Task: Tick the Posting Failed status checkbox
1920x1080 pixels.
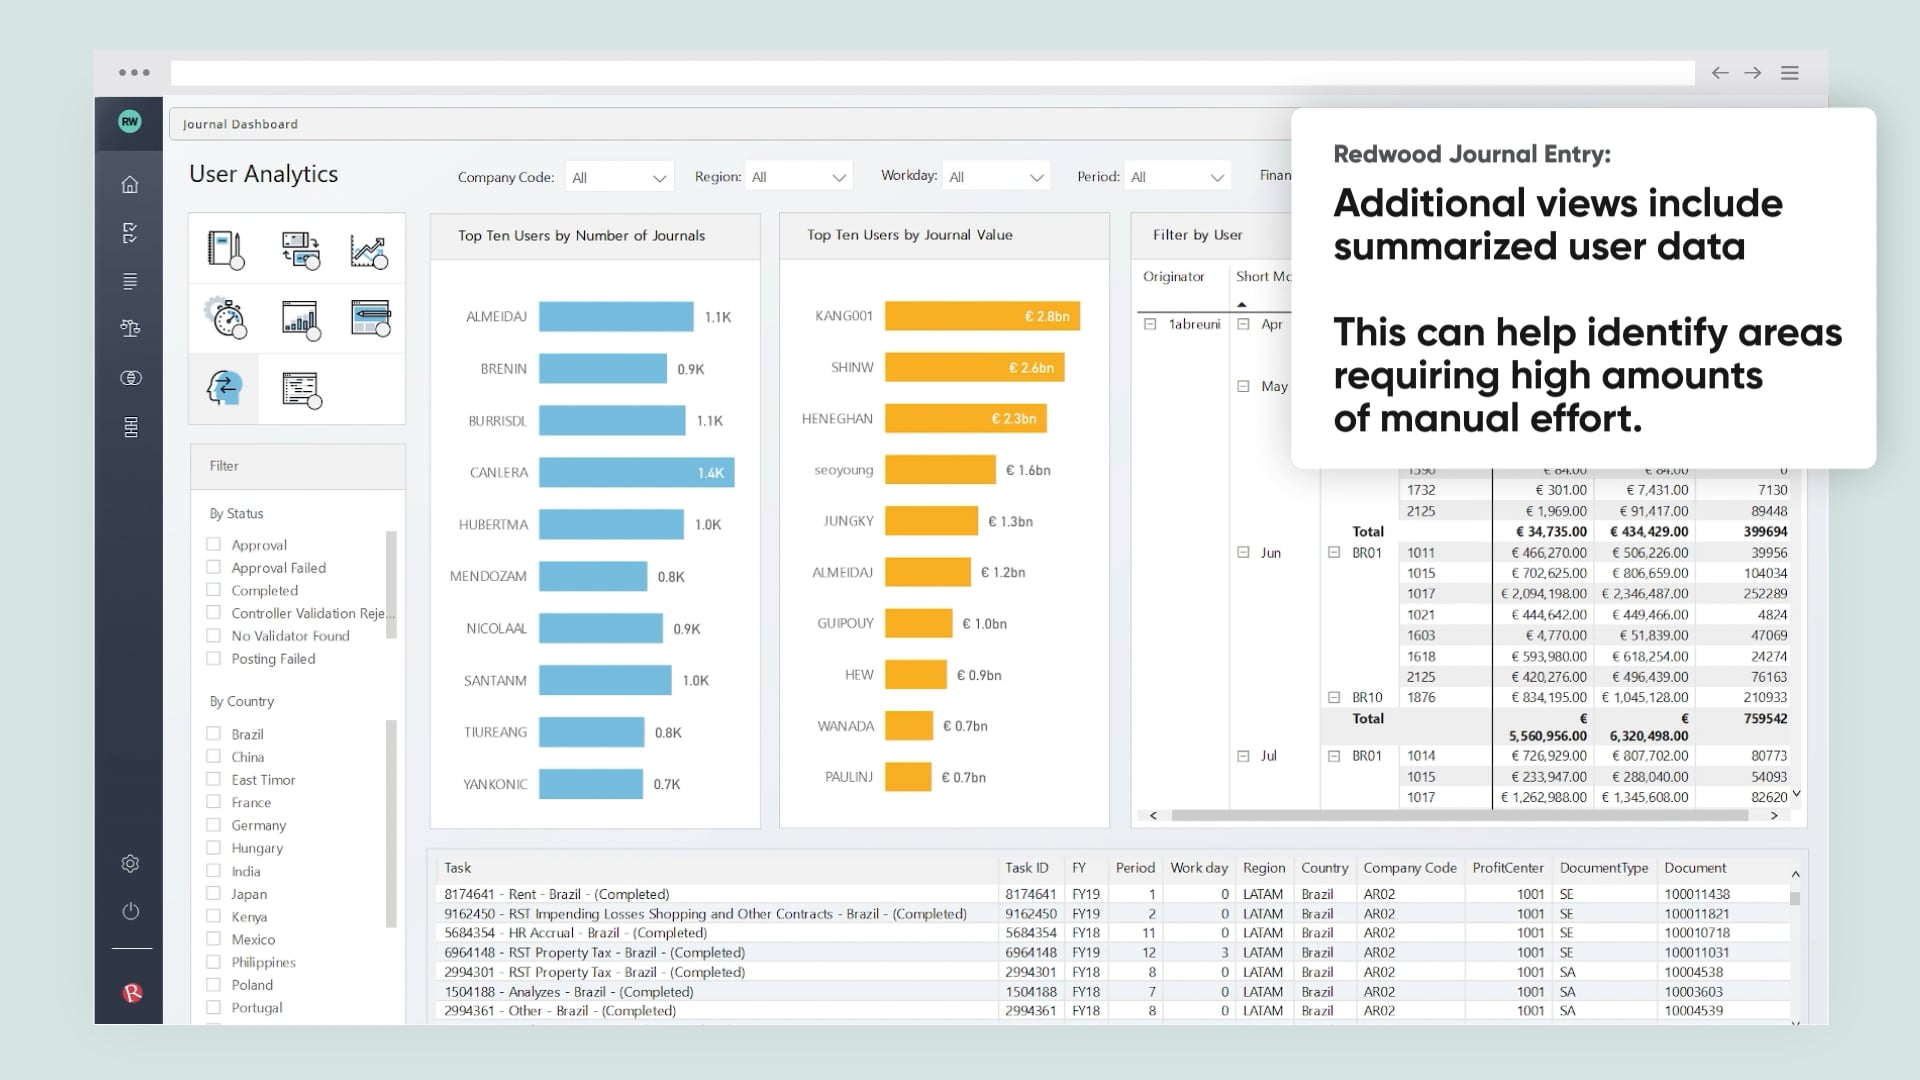Action: [x=213, y=658]
